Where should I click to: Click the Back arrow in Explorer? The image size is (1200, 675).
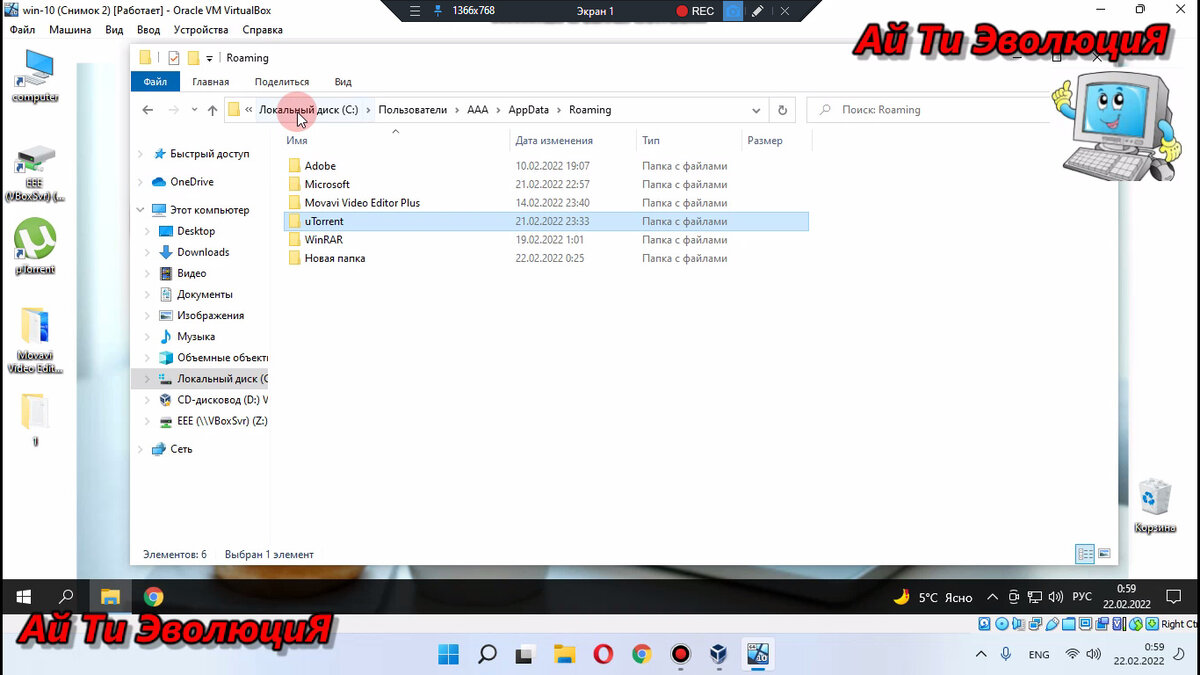148,110
